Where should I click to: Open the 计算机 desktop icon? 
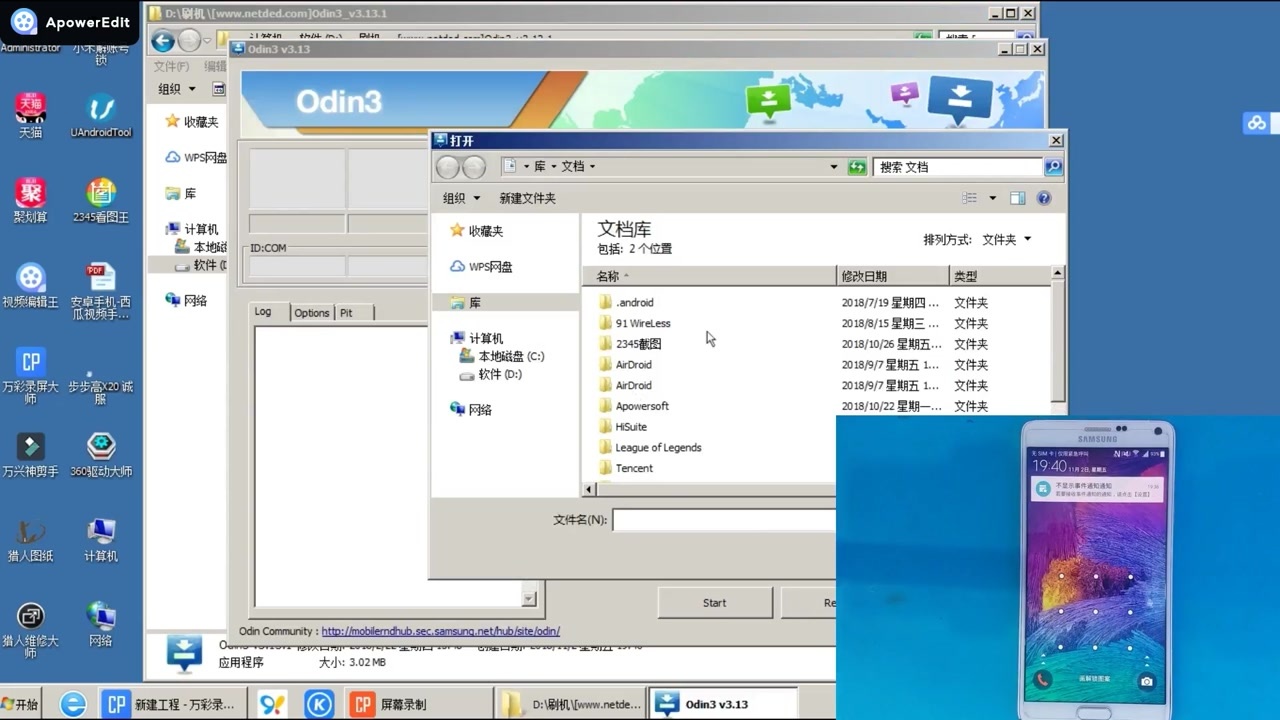101,540
